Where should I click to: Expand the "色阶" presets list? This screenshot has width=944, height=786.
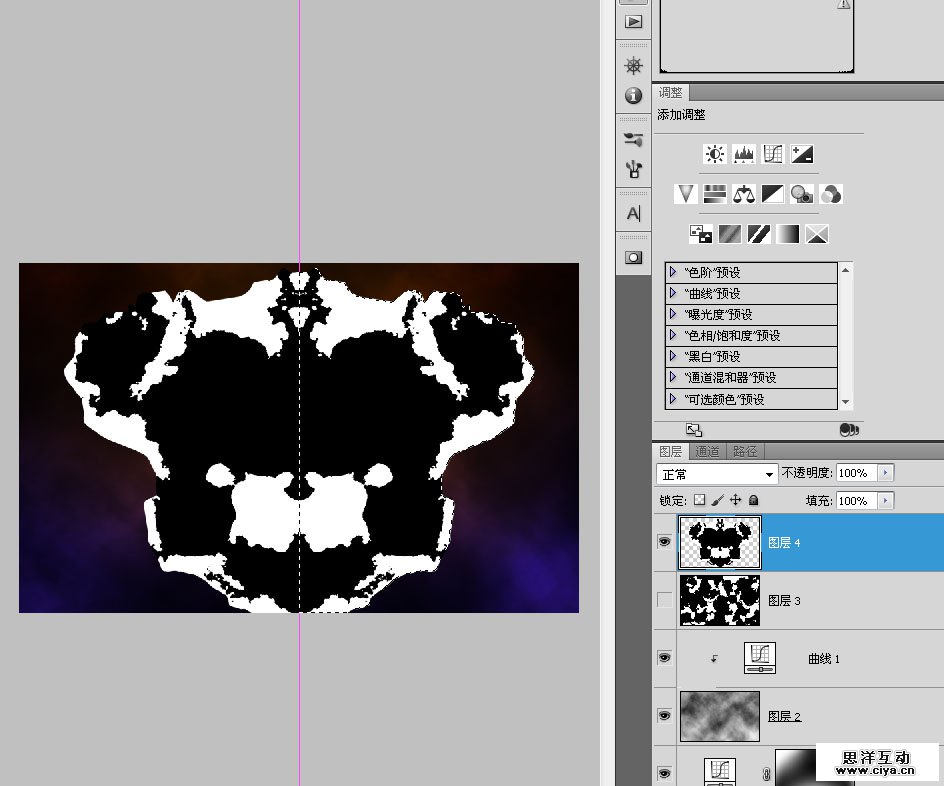coord(673,272)
